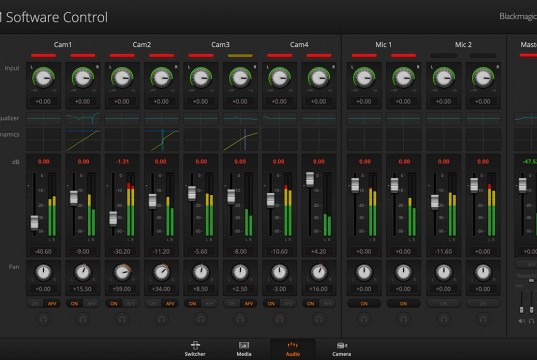Click headphone icon under Mic 1 right channel
537x360 pixels.
click(404, 319)
